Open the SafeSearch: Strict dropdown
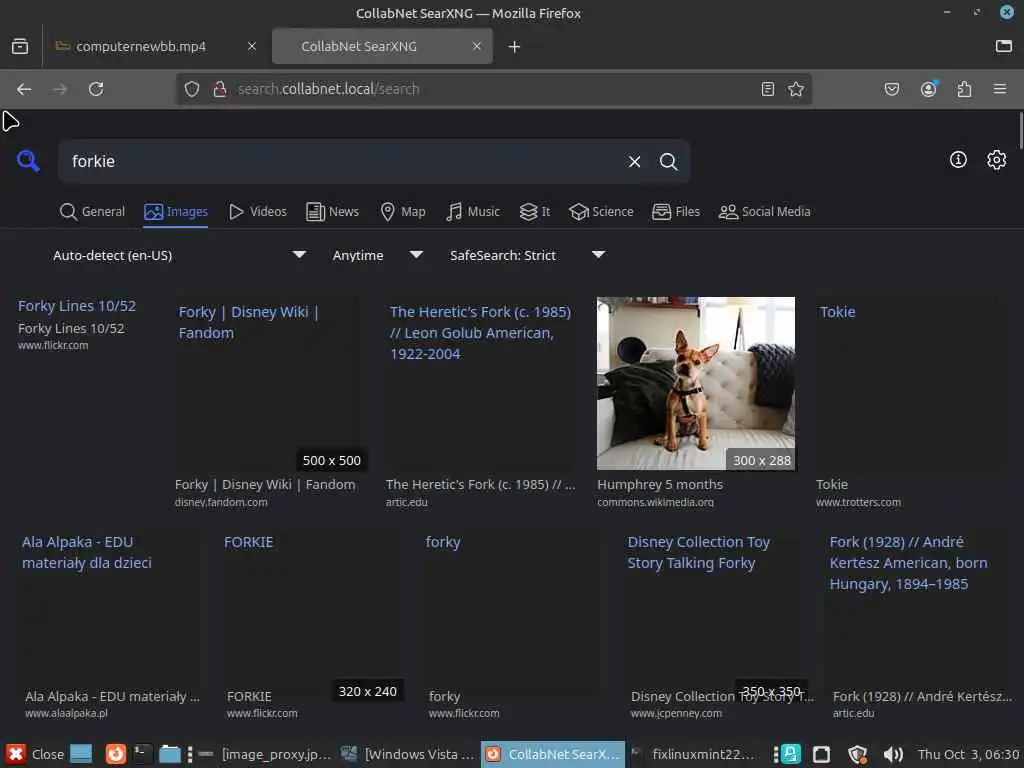This screenshot has height=768, width=1024. point(526,255)
